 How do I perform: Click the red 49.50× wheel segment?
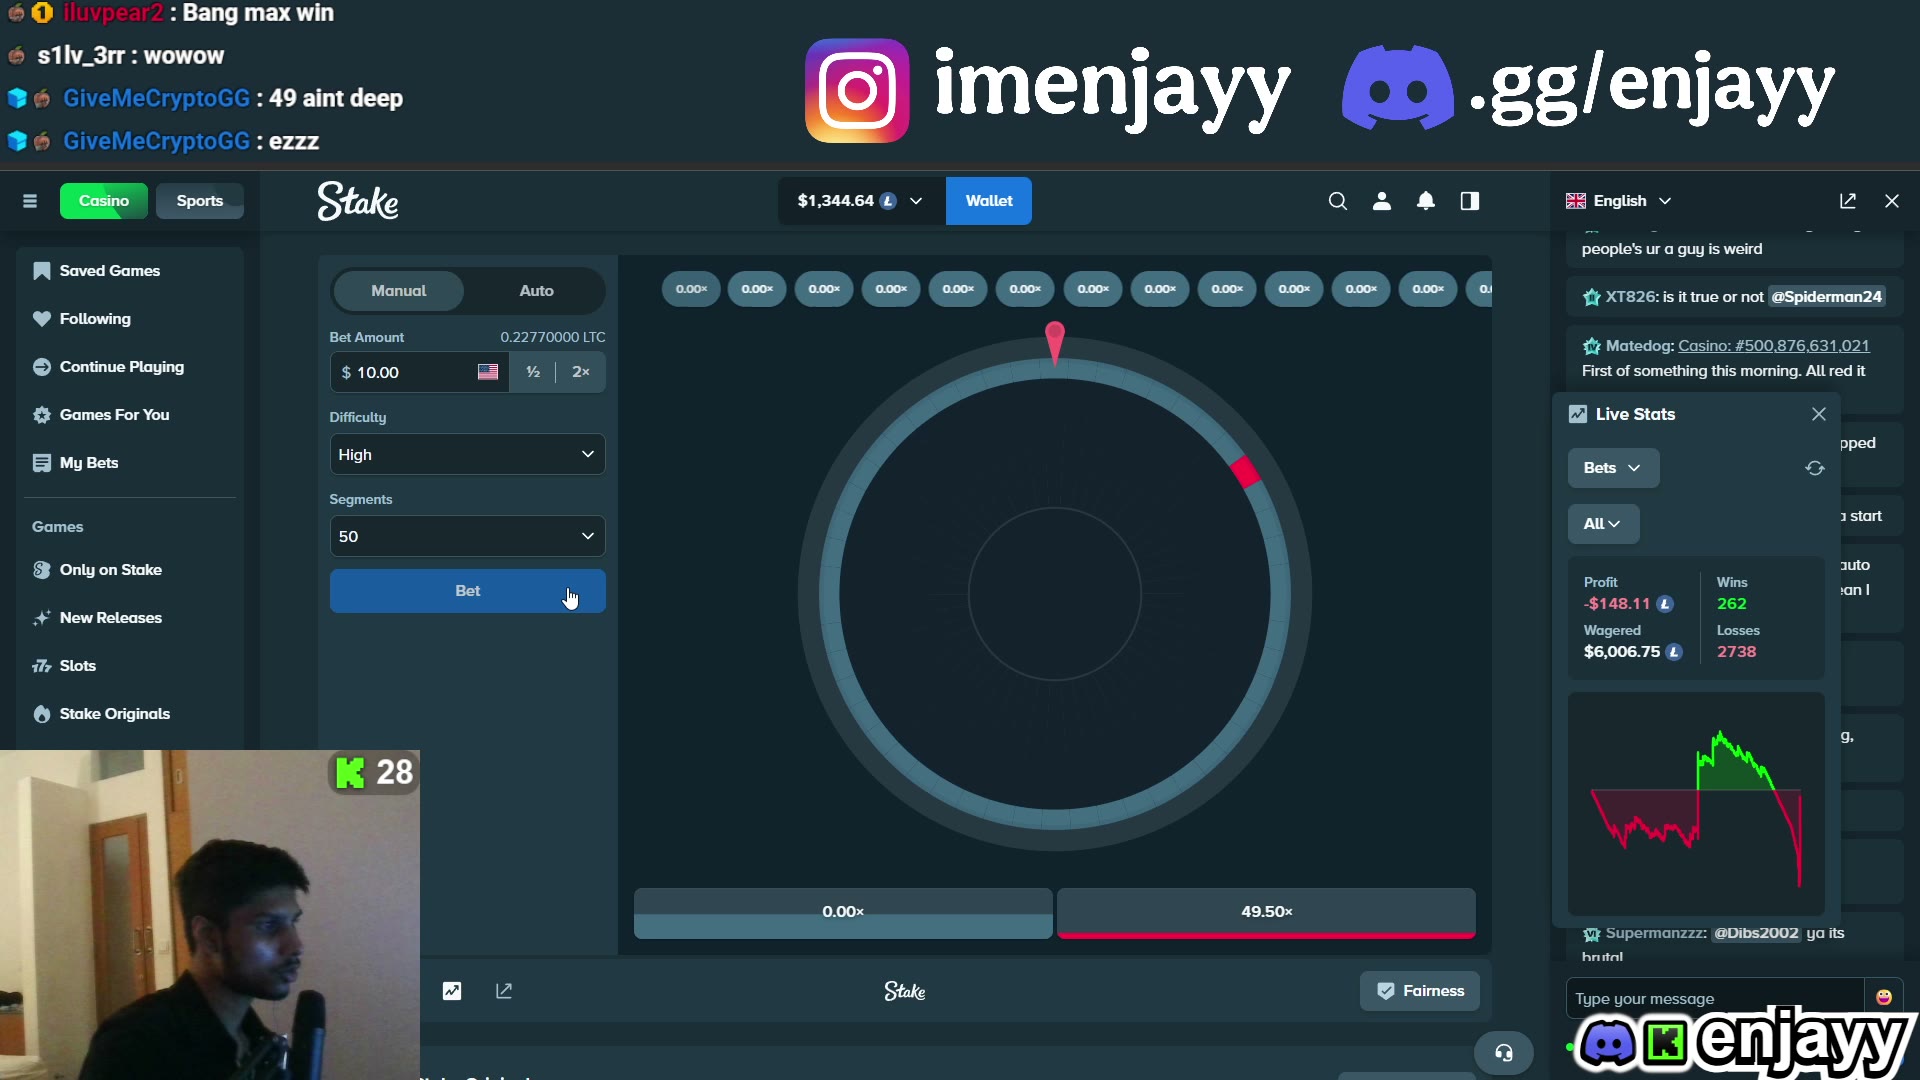point(1245,471)
